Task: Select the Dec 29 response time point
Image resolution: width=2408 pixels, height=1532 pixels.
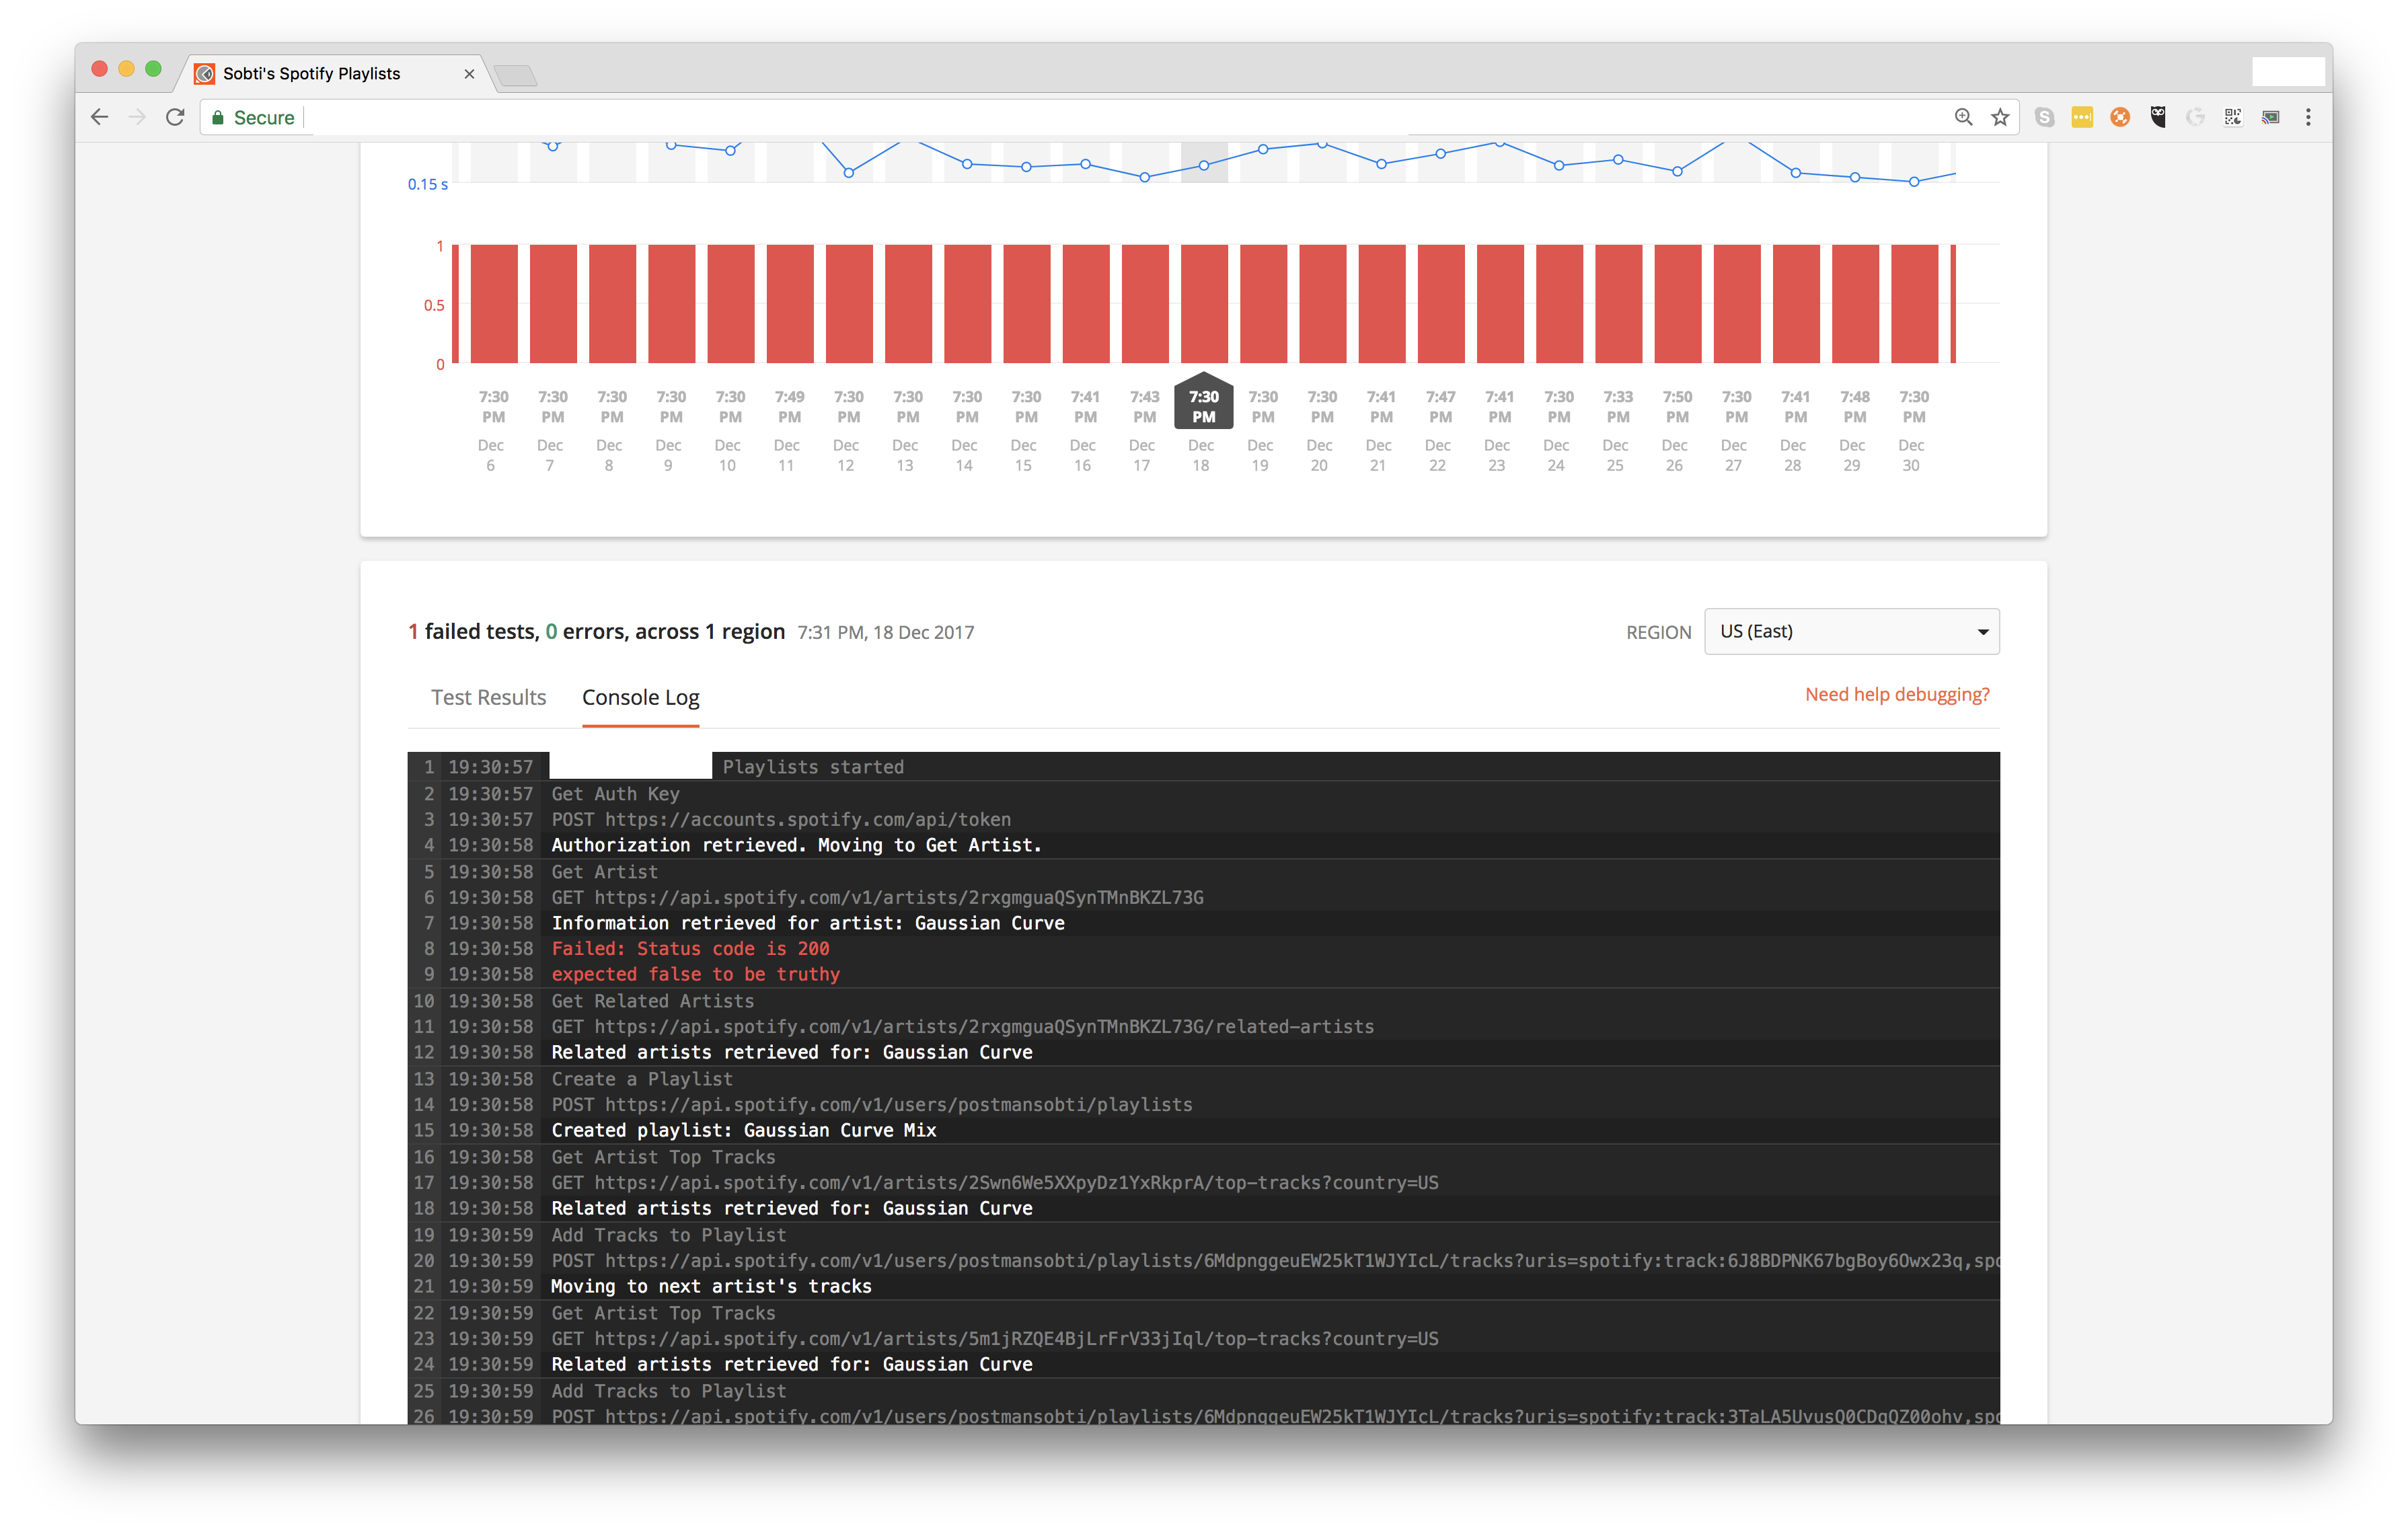Action: pos(1855,177)
